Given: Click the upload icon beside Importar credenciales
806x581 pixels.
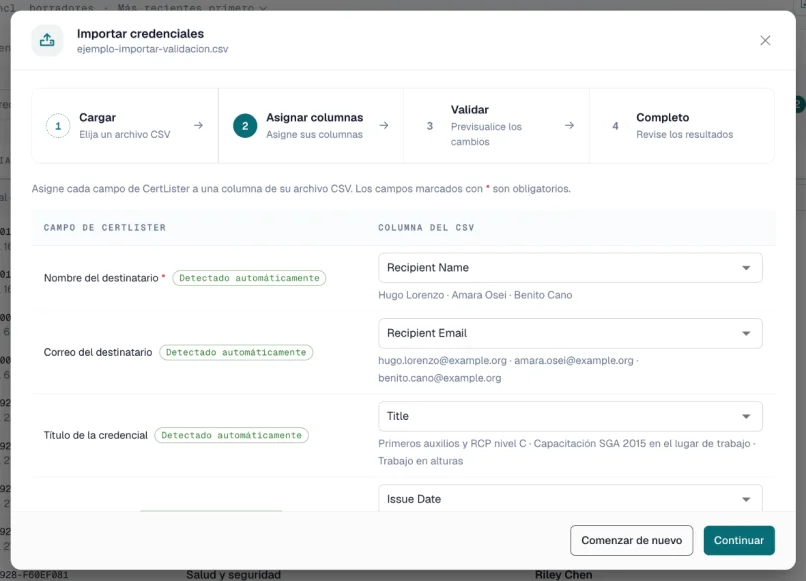Looking at the screenshot, I should coord(47,40).
